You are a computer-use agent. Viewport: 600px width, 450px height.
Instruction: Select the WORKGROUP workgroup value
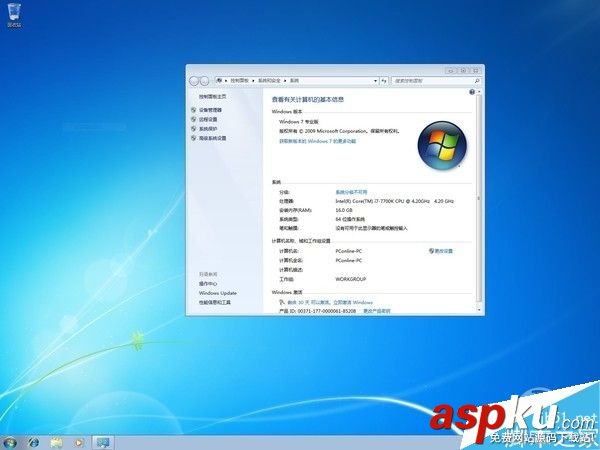[351, 279]
